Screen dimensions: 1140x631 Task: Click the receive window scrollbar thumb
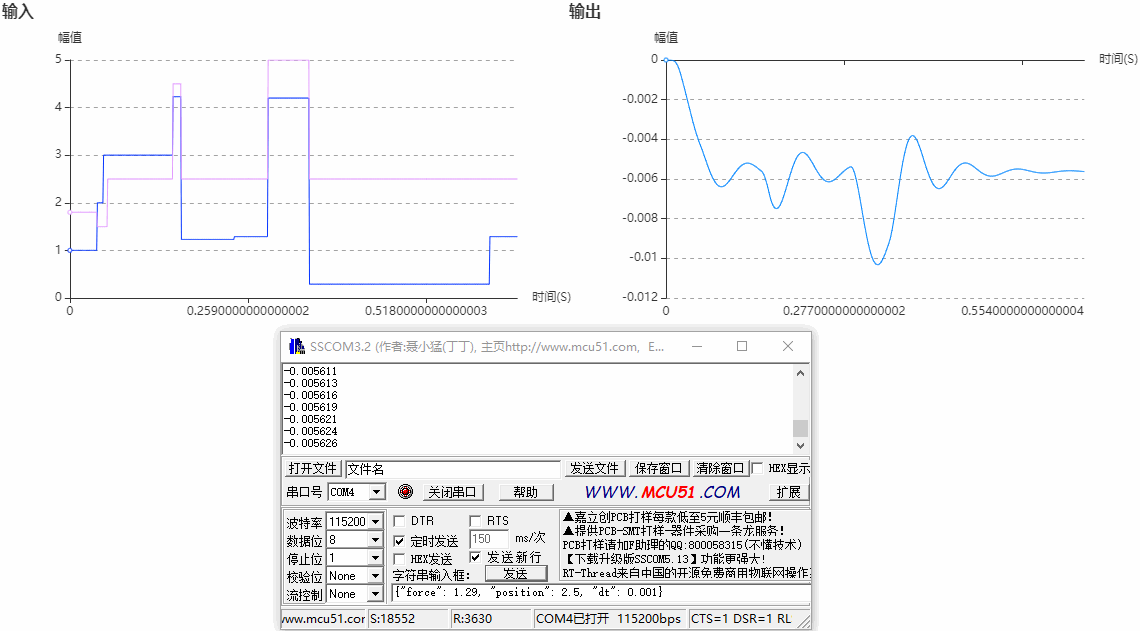pyautogui.click(x=800, y=427)
